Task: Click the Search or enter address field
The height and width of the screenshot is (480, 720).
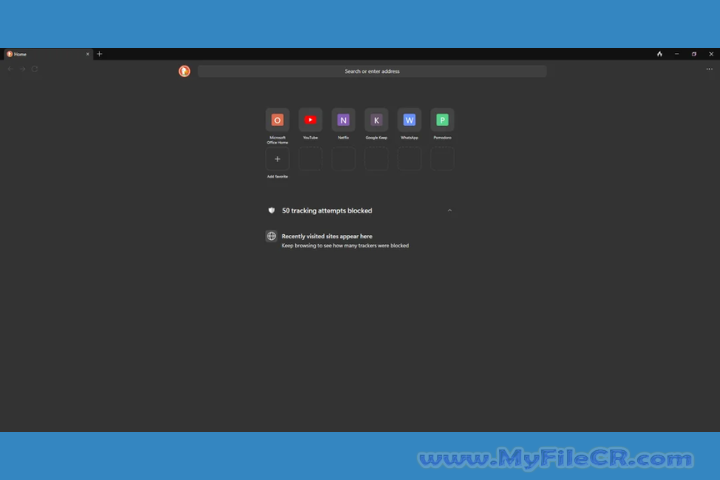Action: 372,71
